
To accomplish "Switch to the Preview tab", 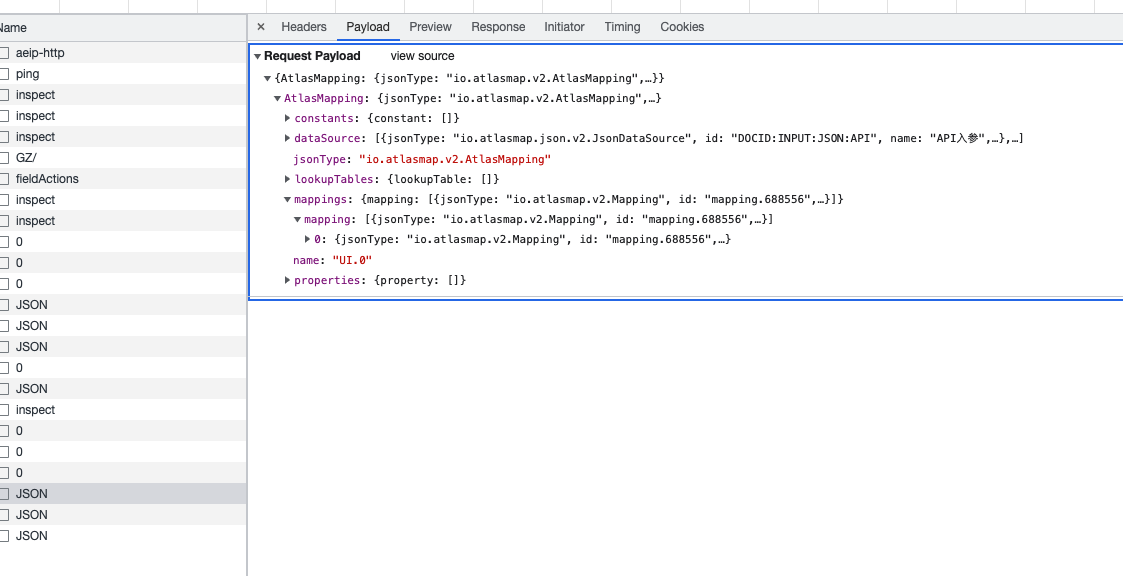I will pos(430,27).
